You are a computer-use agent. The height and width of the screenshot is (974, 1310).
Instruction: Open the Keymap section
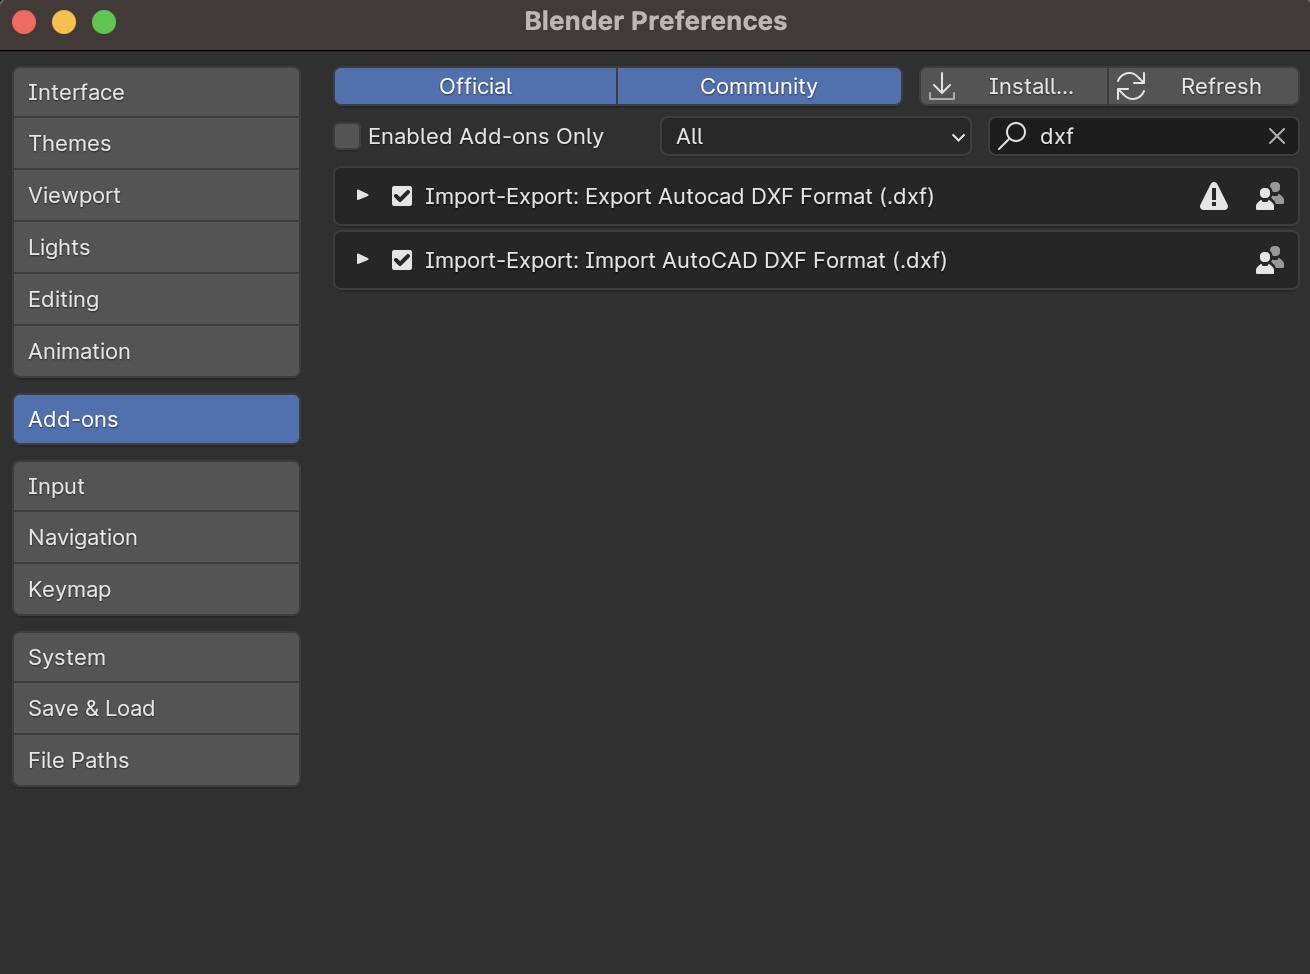tap(156, 589)
